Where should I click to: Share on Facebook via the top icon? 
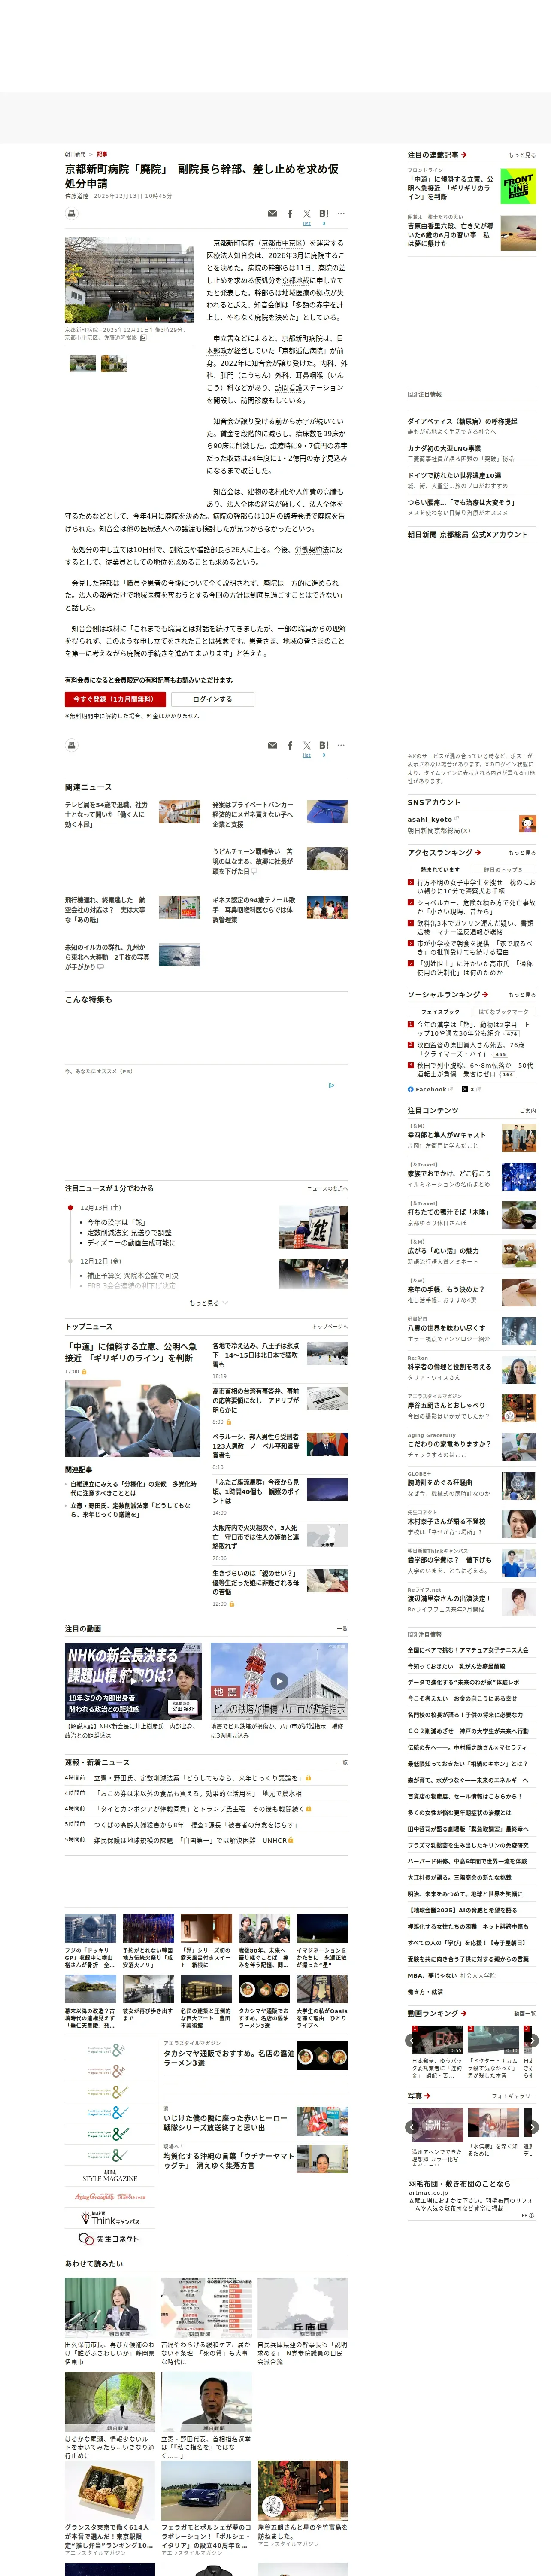click(290, 213)
